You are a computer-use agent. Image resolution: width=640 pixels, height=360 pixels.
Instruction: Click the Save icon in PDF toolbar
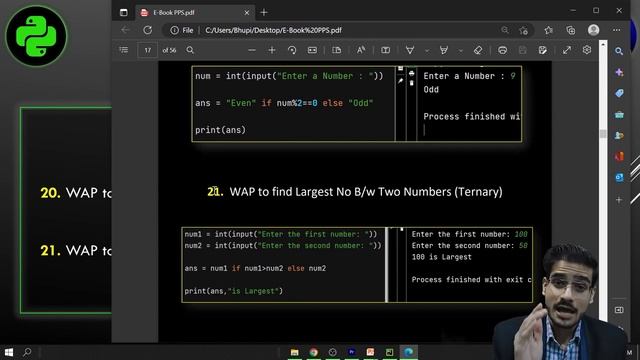pyautogui.click(x=522, y=50)
